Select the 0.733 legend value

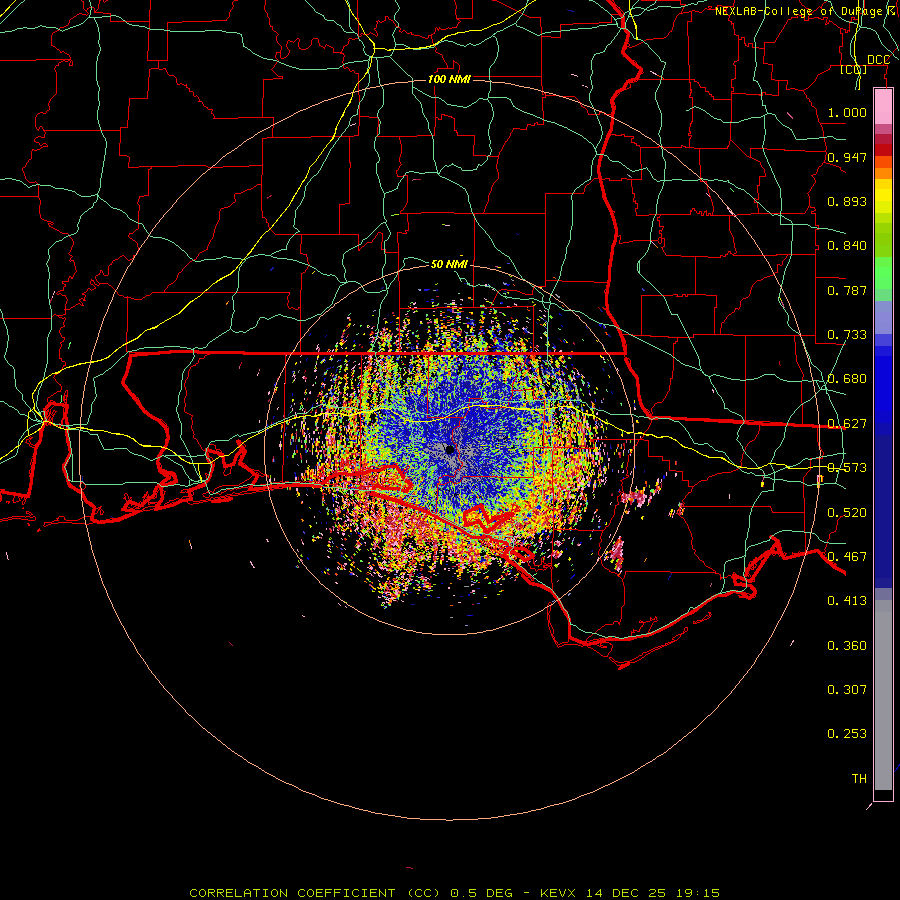tap(847, 335)
